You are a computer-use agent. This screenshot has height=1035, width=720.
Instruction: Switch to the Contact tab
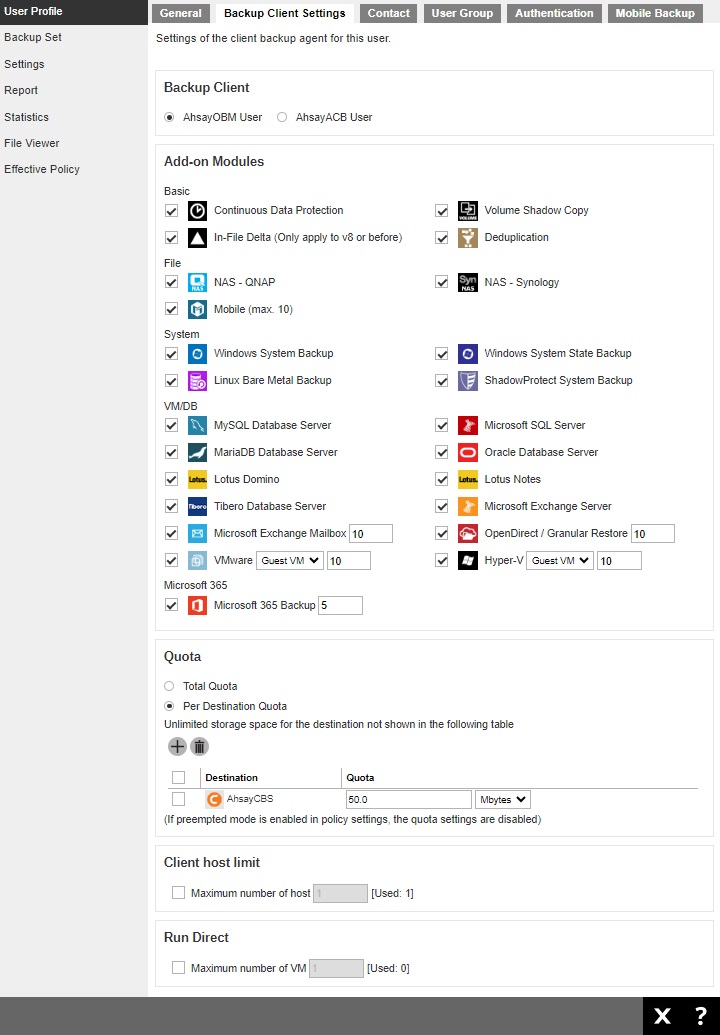click(x=388, y=13)
